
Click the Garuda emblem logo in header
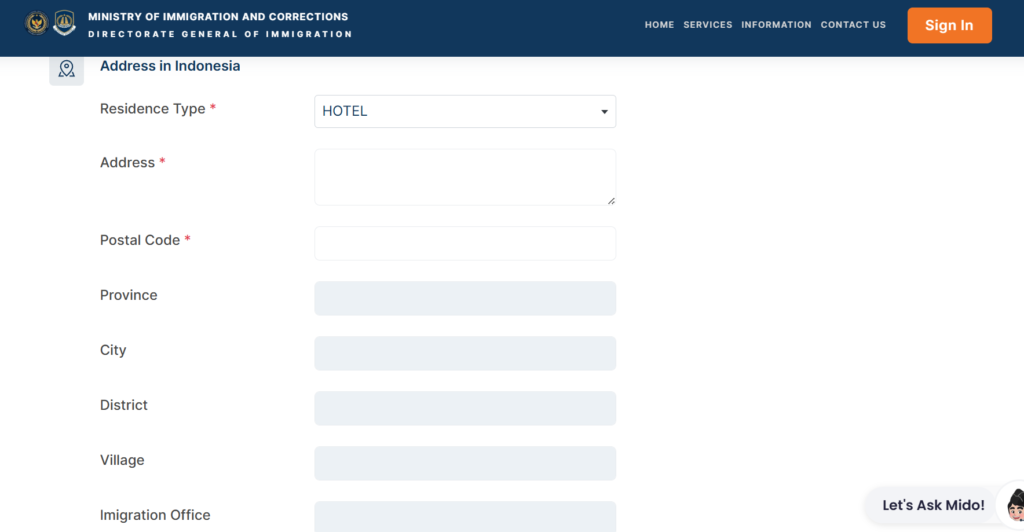37,23
